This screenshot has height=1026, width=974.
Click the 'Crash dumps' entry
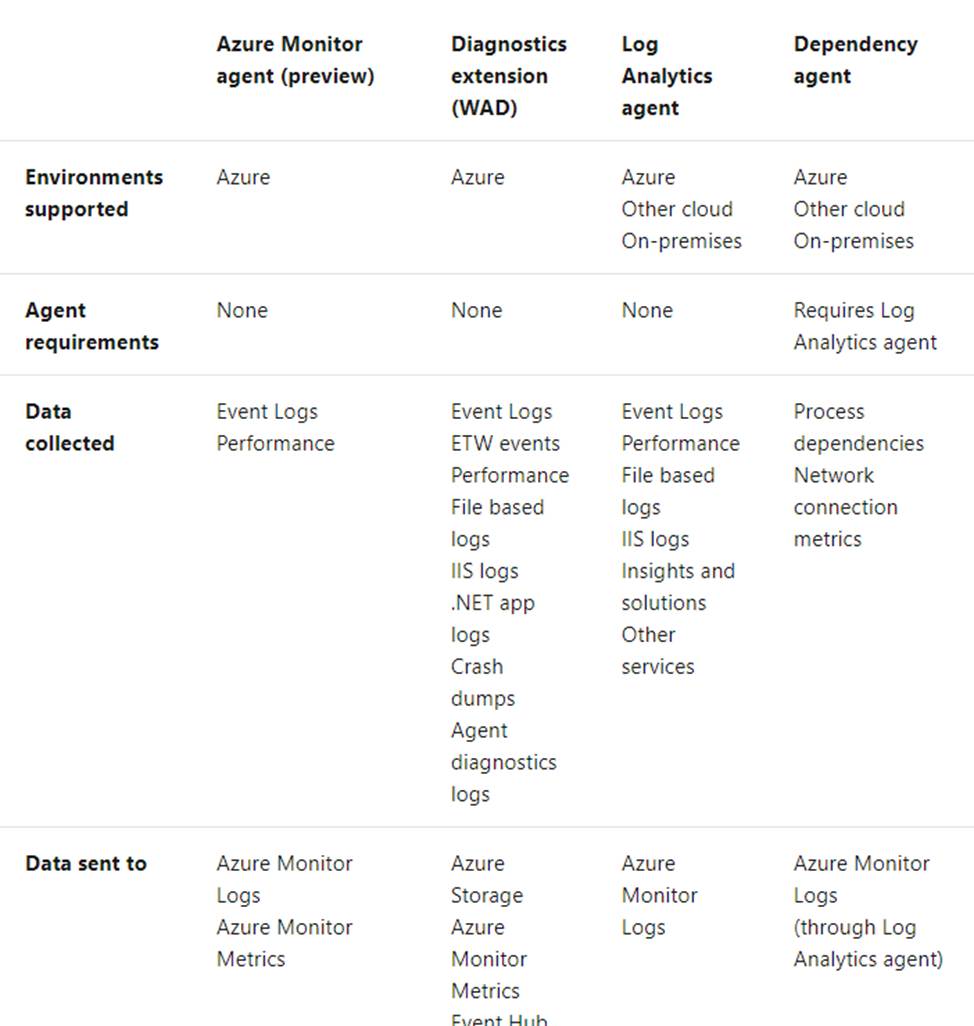pyautogui.click(x=482, y=682)
